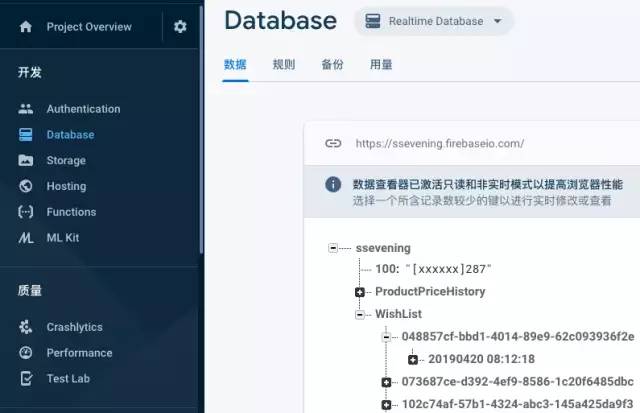Expand the 102c74af-57b1 node
Viewport: 640px width, 413px height.
[x=386, y=404]
